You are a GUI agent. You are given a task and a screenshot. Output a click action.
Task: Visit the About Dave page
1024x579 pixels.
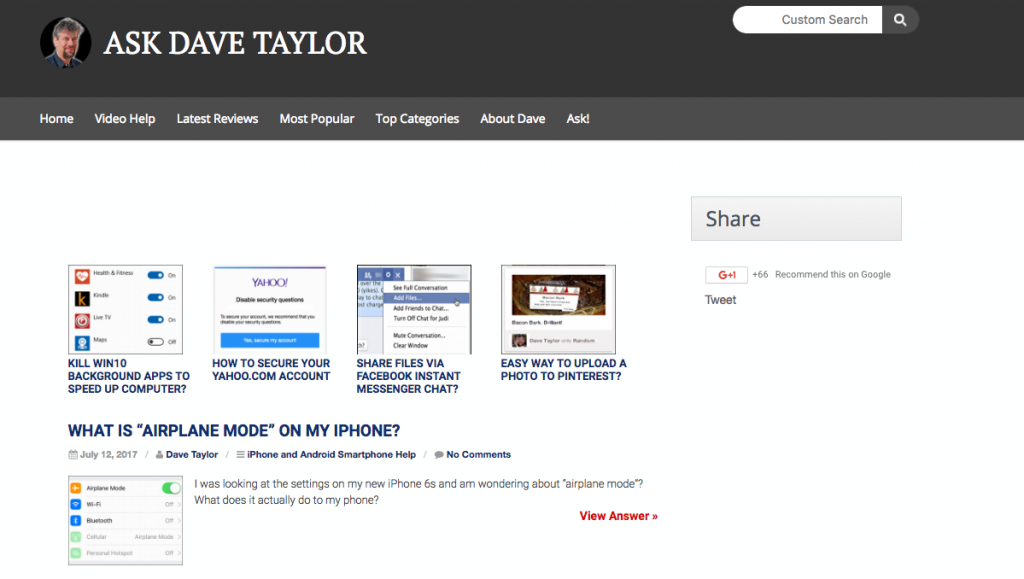click(x=513, y=119)
